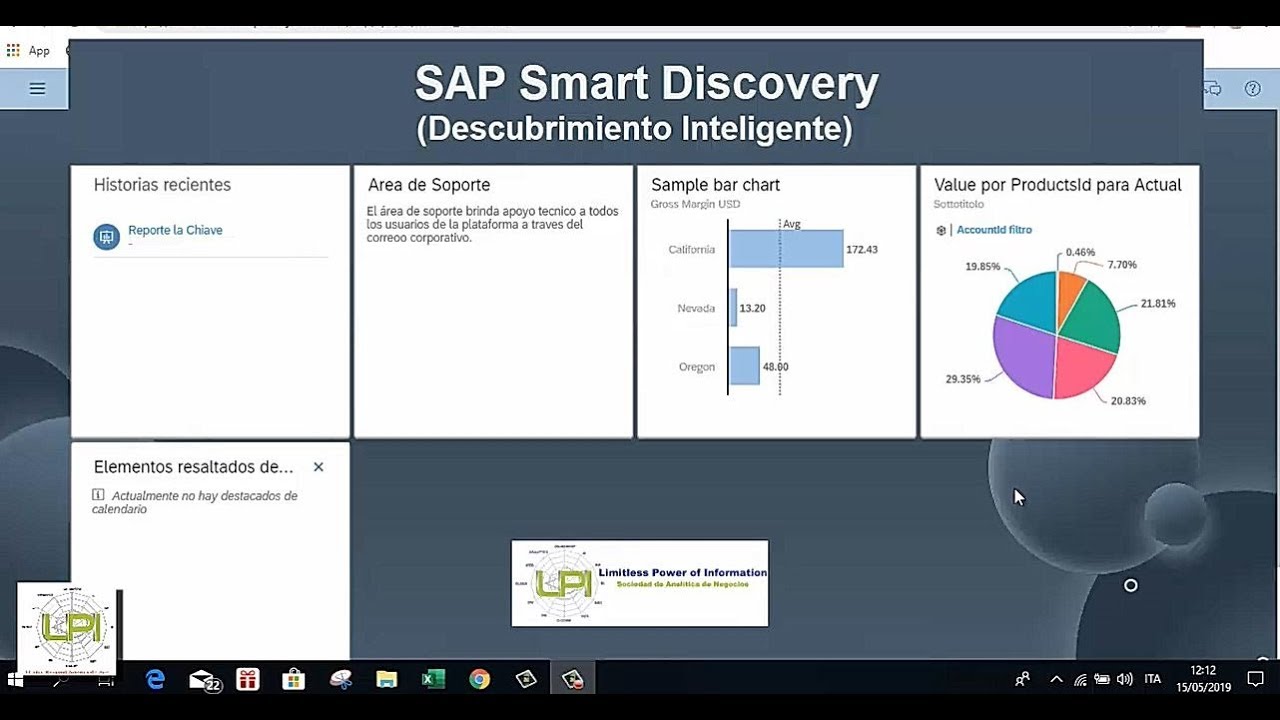Click the Chrome Apps grid icon

pyautogui.click(x=13, y=50)
